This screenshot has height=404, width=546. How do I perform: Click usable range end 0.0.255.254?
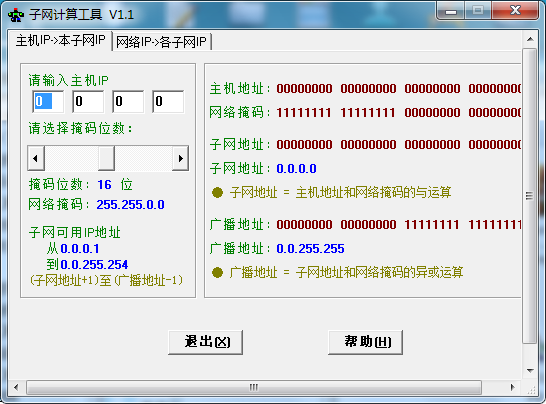94,265
